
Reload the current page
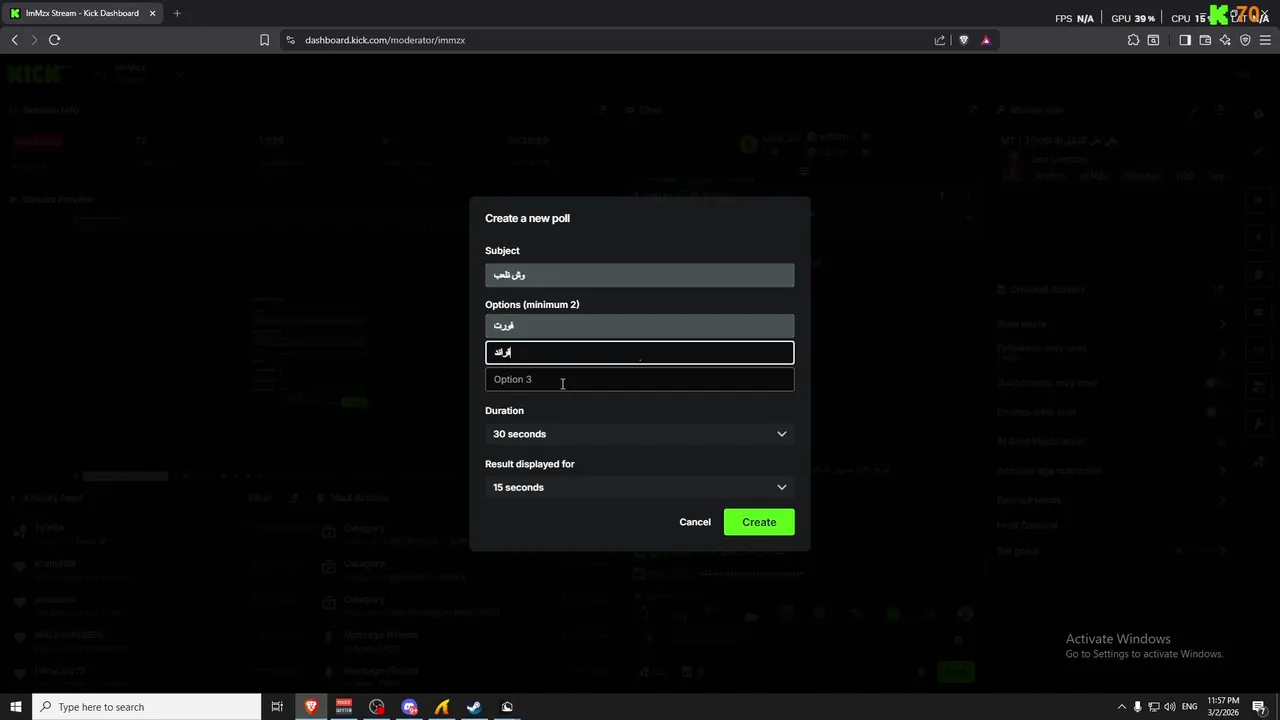pos(55,40)
